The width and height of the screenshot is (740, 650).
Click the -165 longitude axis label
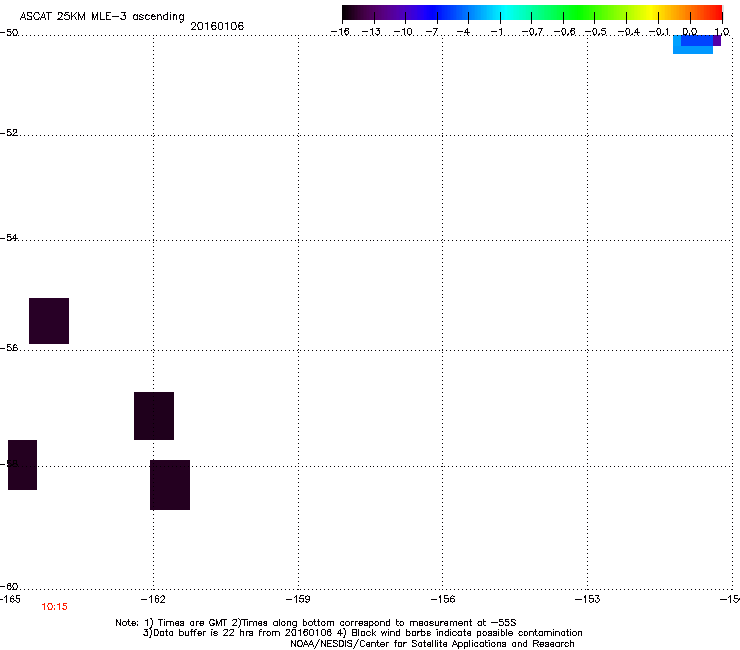pos(10,599)
